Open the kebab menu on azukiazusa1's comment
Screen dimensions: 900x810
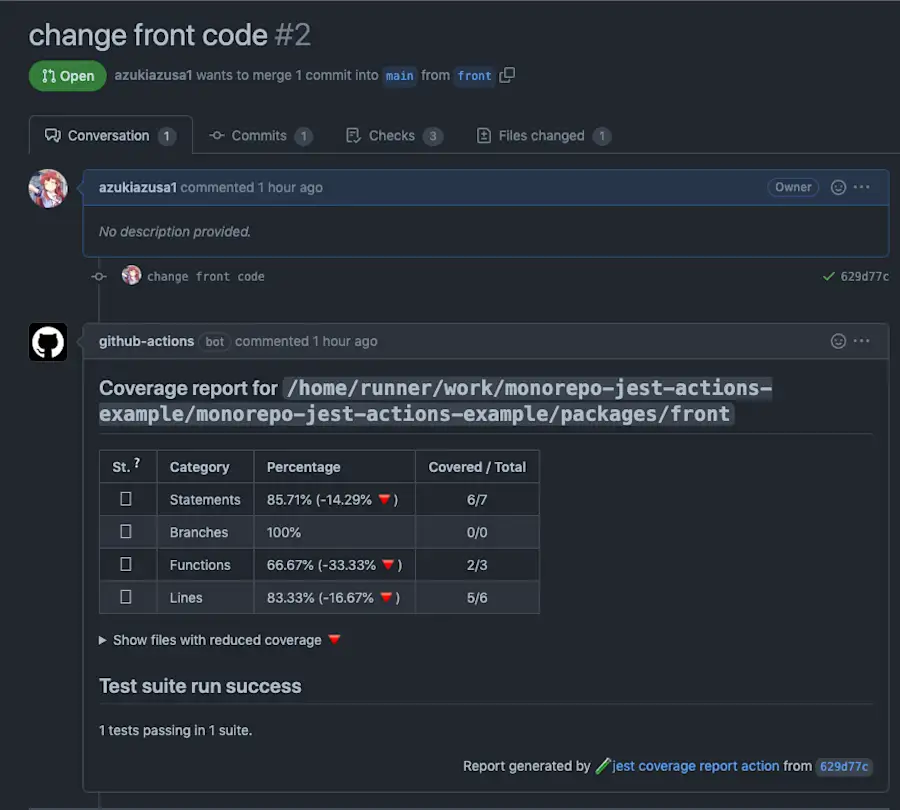[x=862, y=187]
